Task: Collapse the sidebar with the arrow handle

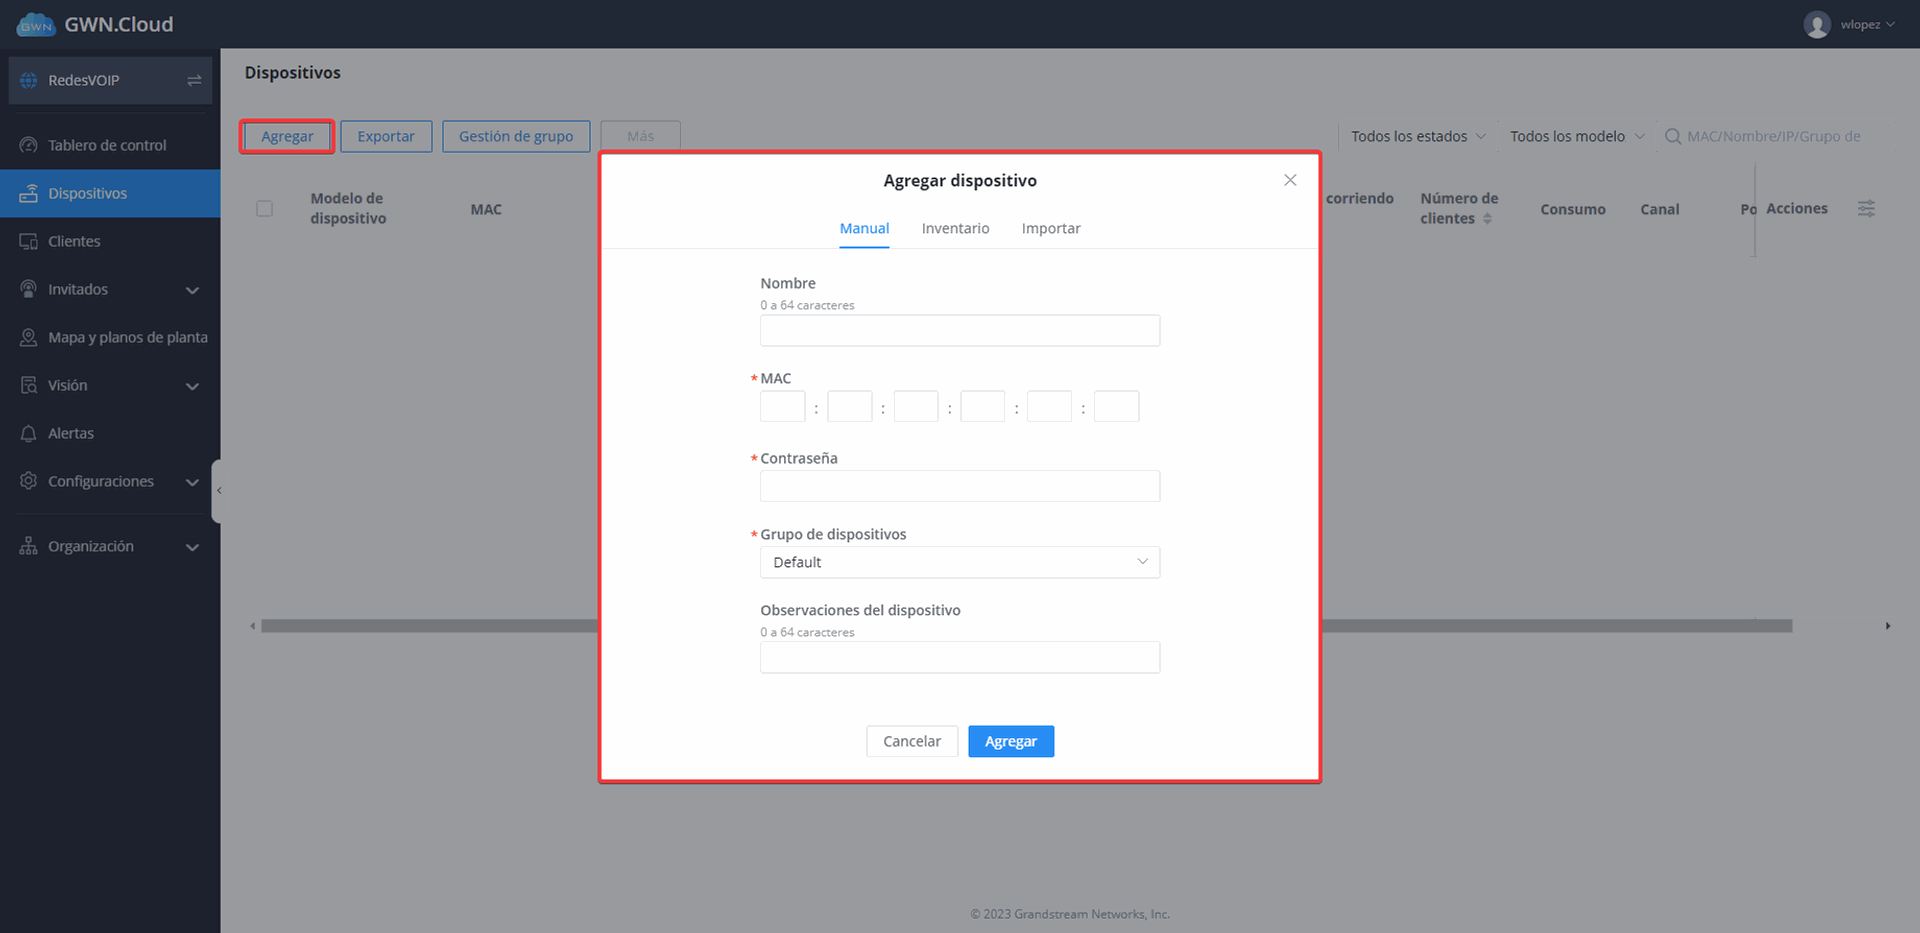Action: point(217,490)
